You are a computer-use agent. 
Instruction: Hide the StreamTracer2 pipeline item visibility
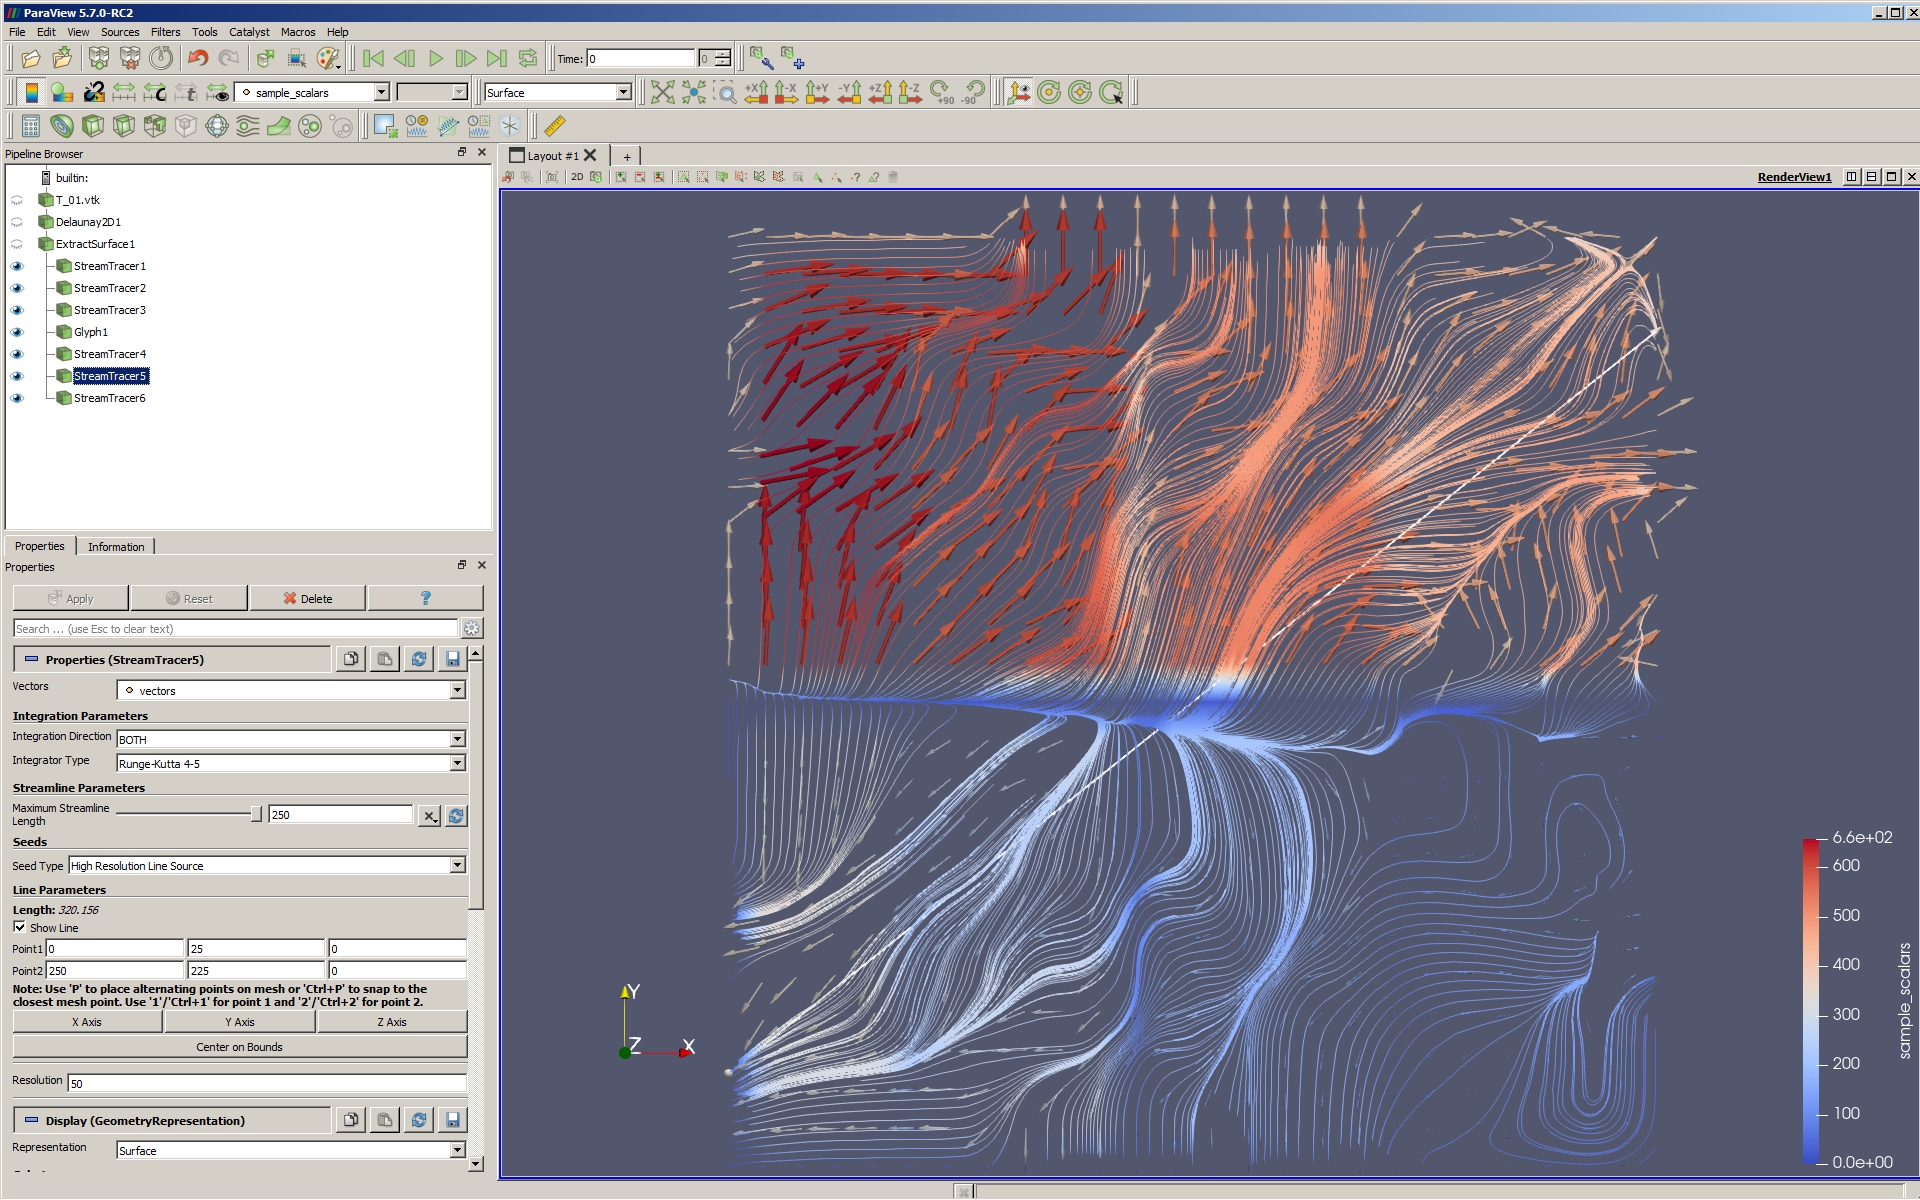(17, 288)
